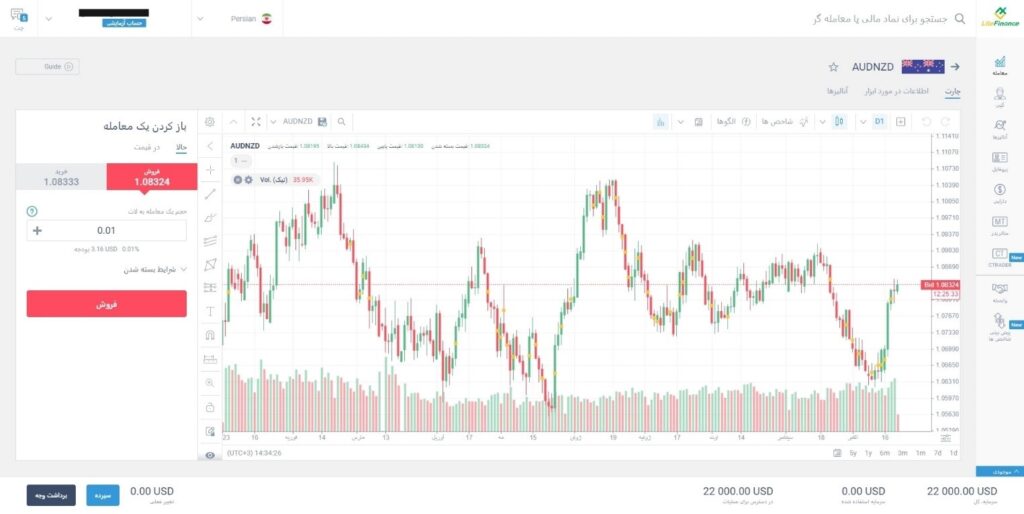Select the trend line drawing tool
Screen dimensions: 1024x514
tap(210, 194)
